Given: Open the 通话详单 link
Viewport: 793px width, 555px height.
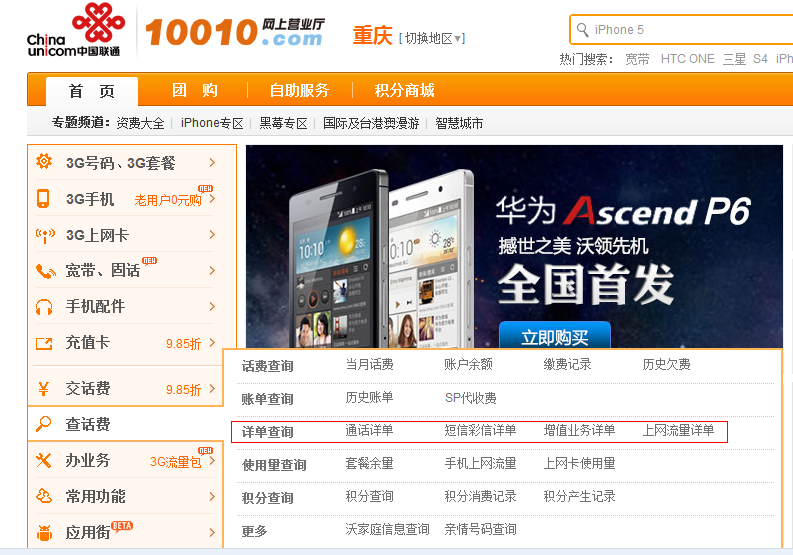Looking at the screenshot, I should pos(369,431).
